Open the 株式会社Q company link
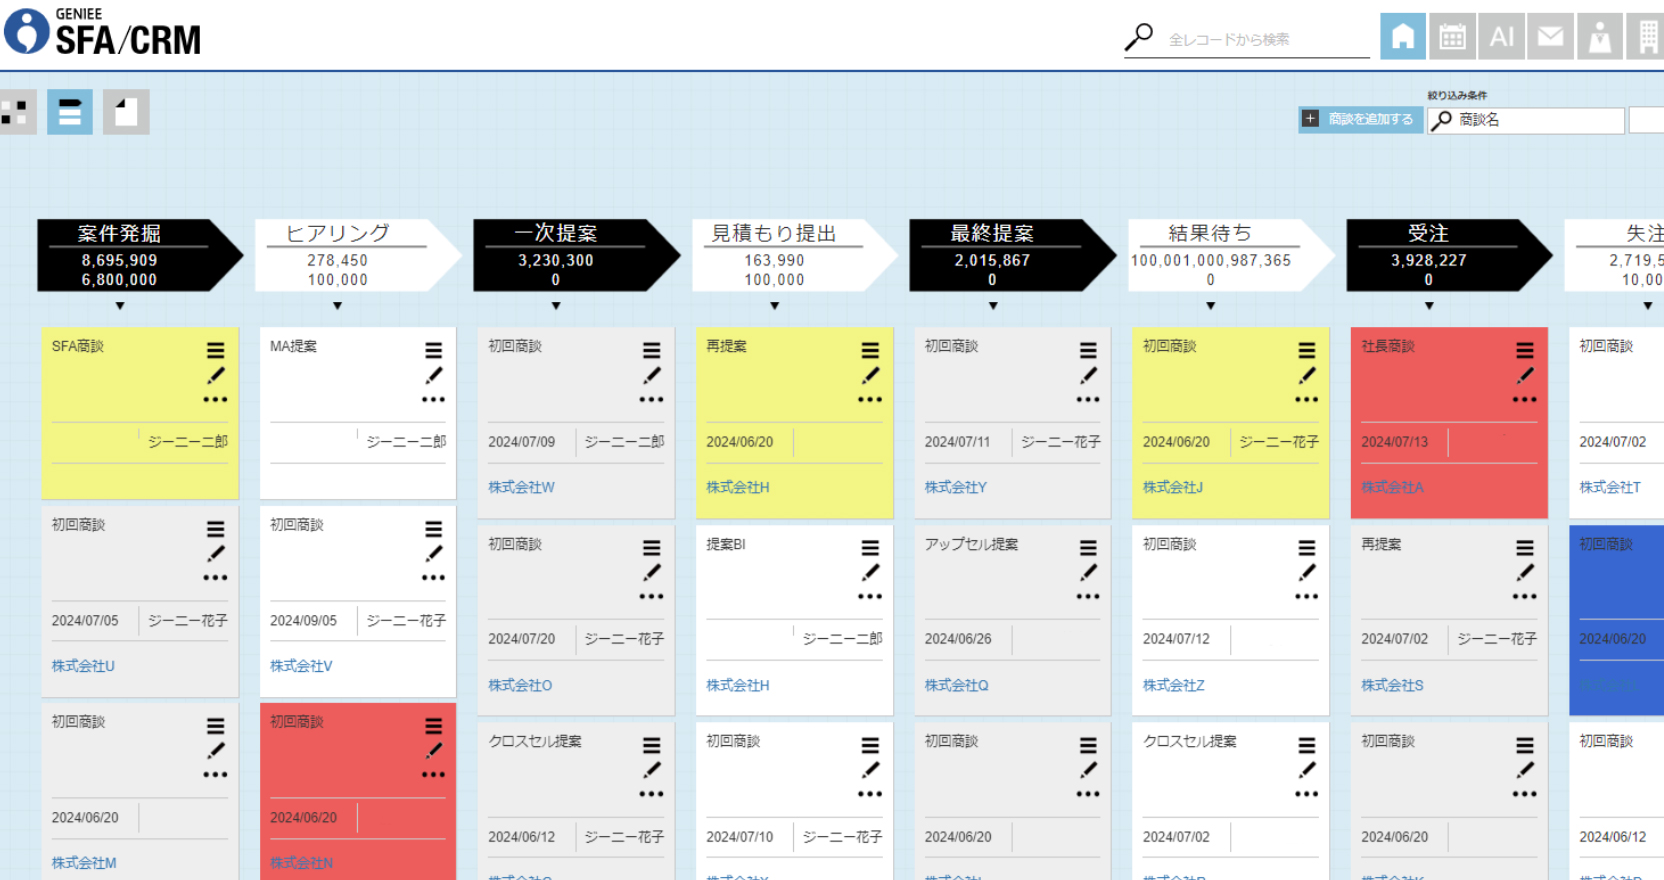The width and height of the screenshot is (1664, 880). (x=956, y=685)
